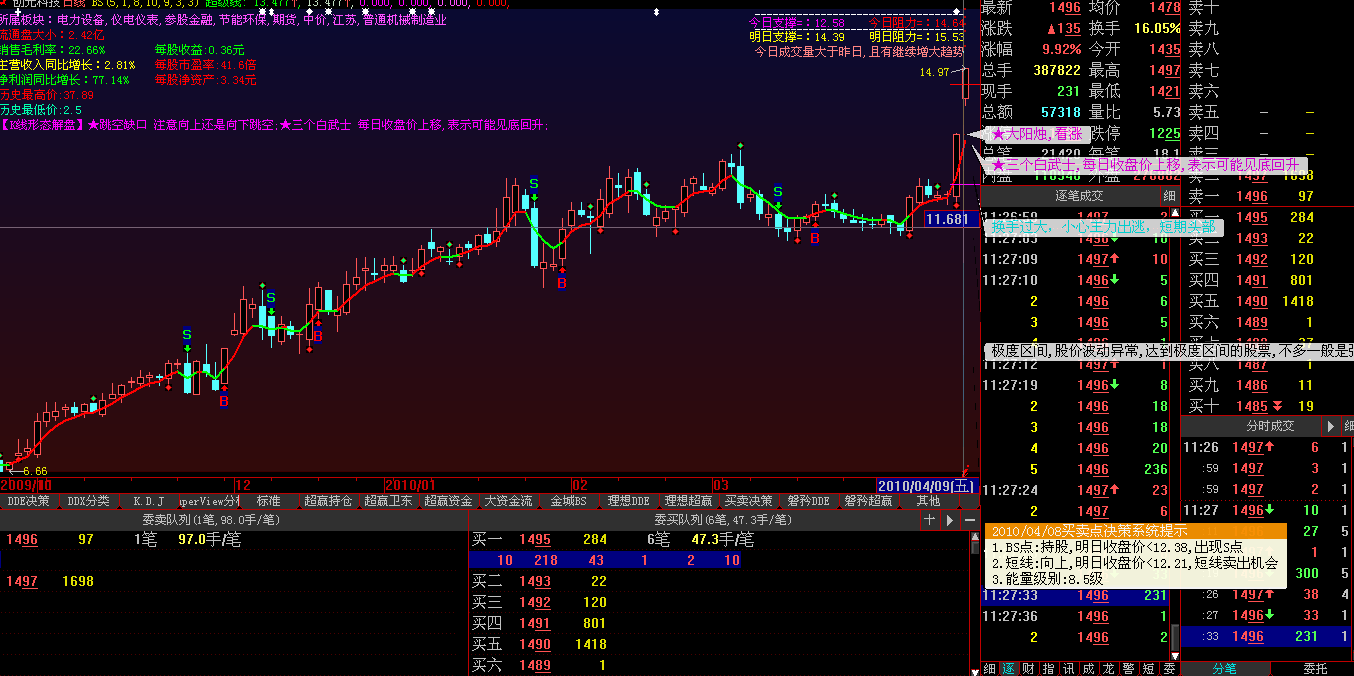Select the 成 tab at bottom
Image resolution: width=1354 pixels, height=676 pixels.
point(1089,668)
